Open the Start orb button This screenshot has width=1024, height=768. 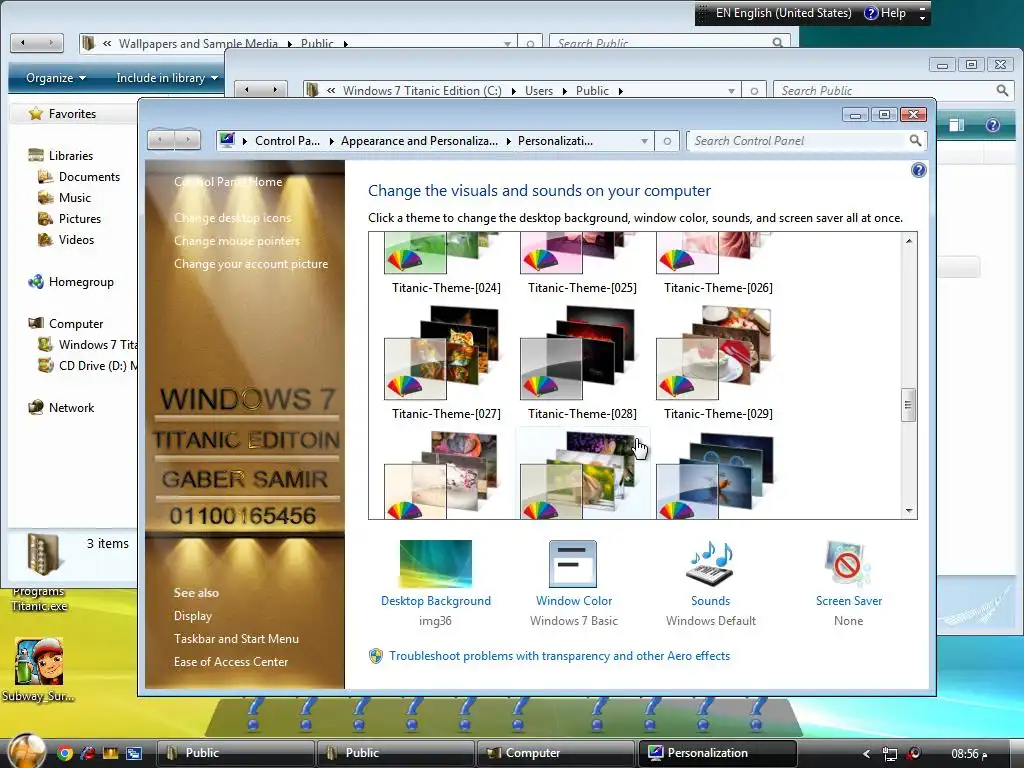26,752
